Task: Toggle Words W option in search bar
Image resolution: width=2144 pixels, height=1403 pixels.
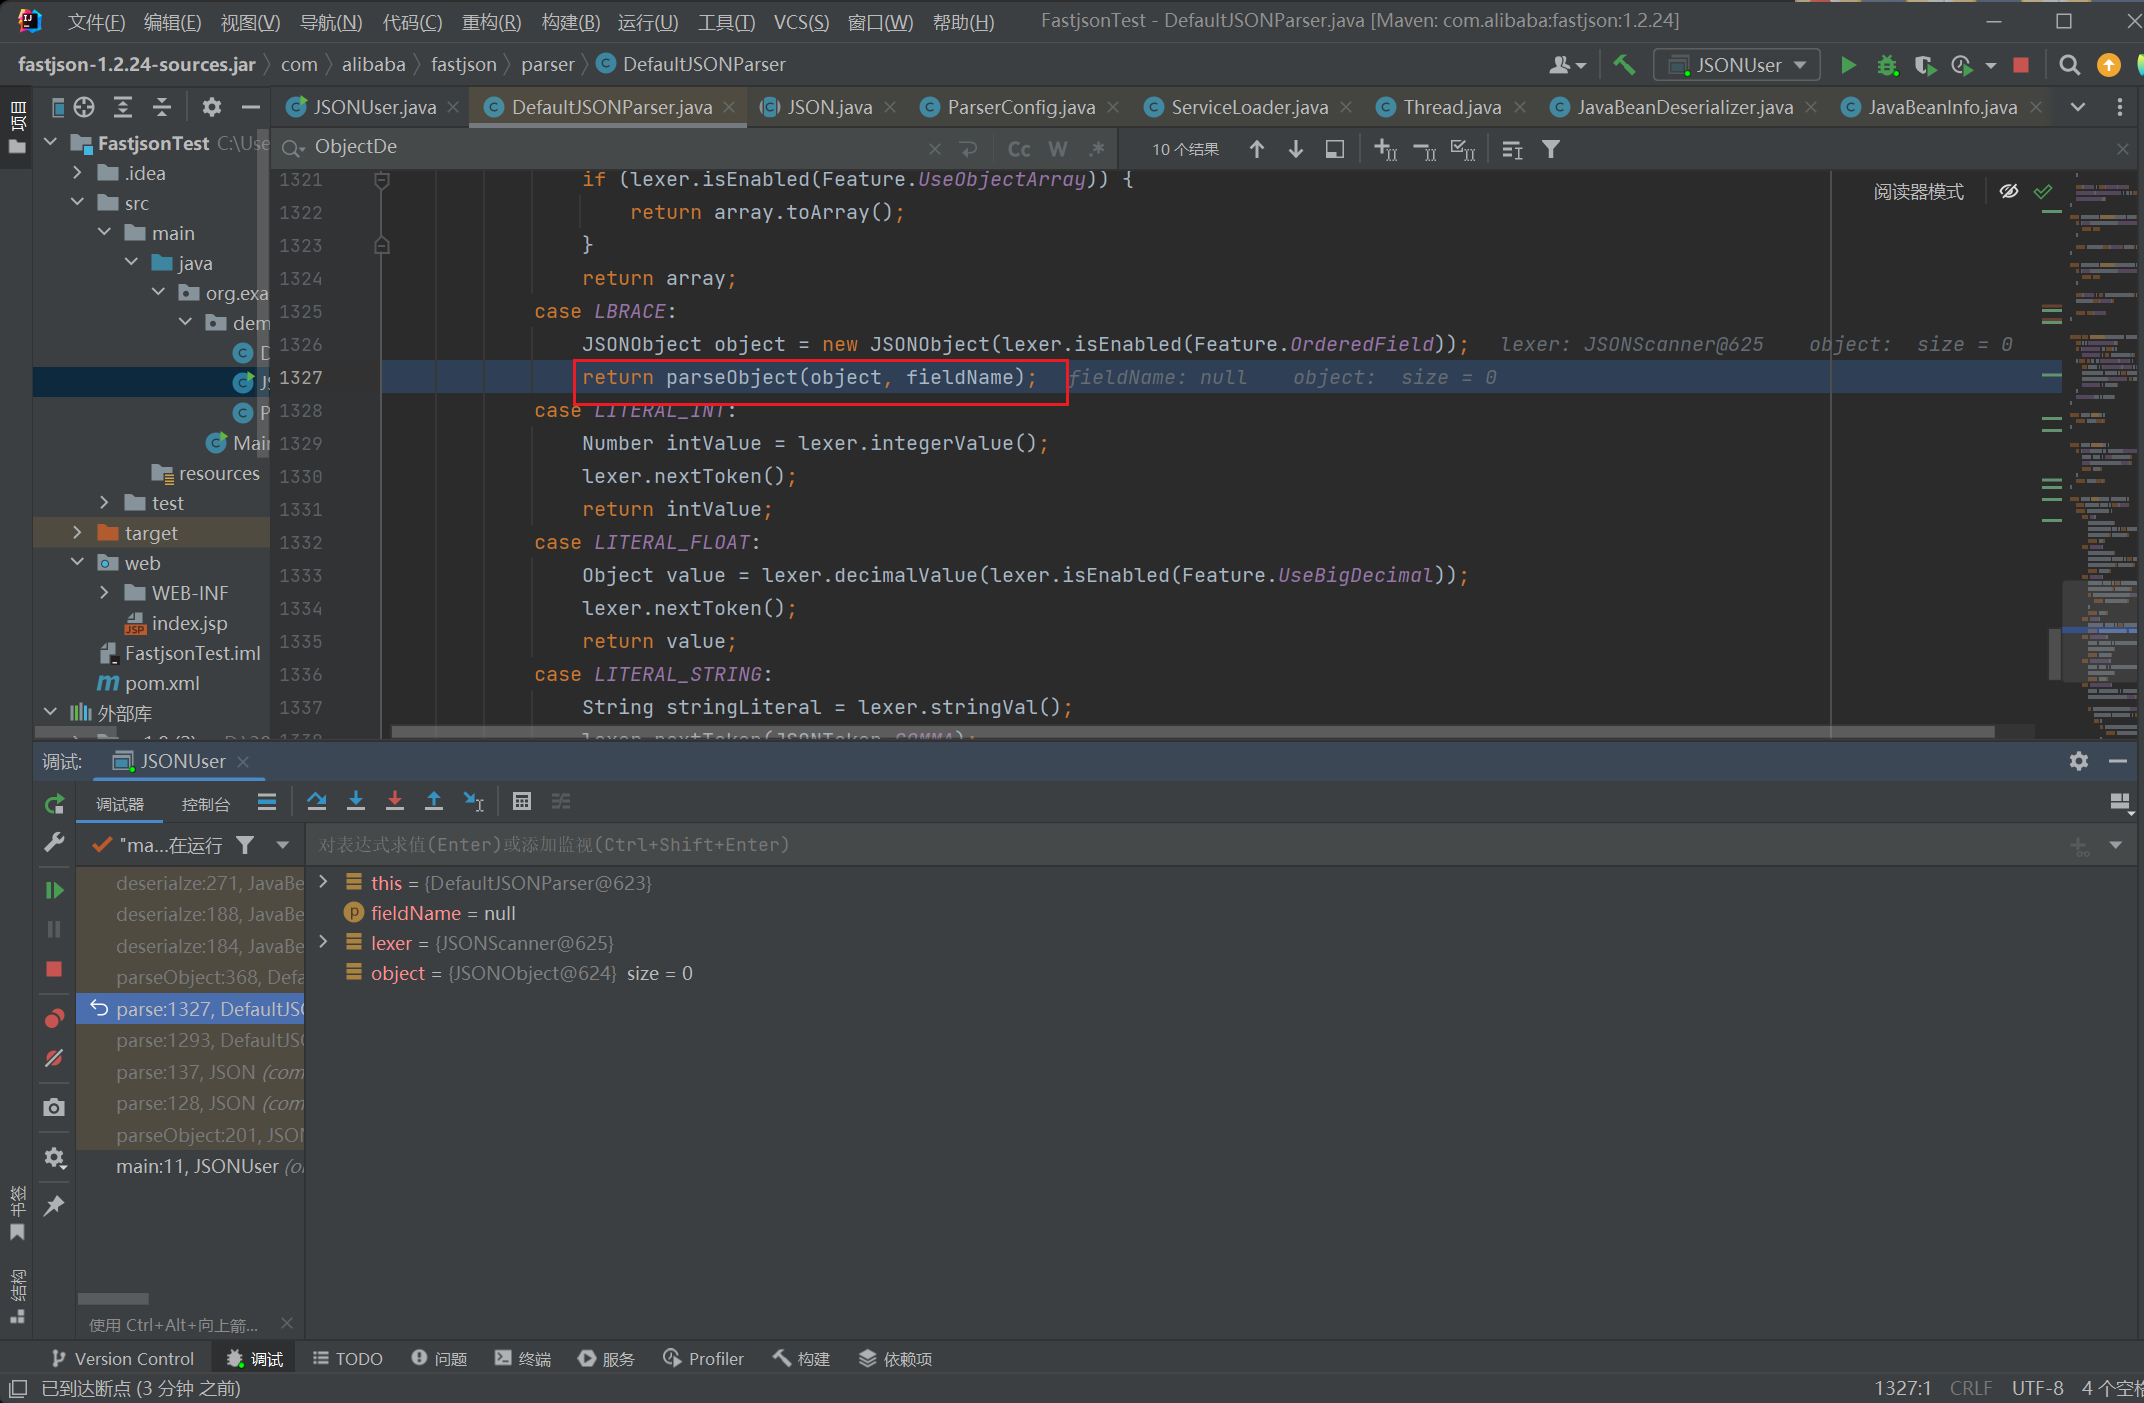Action: (1057, 149)
